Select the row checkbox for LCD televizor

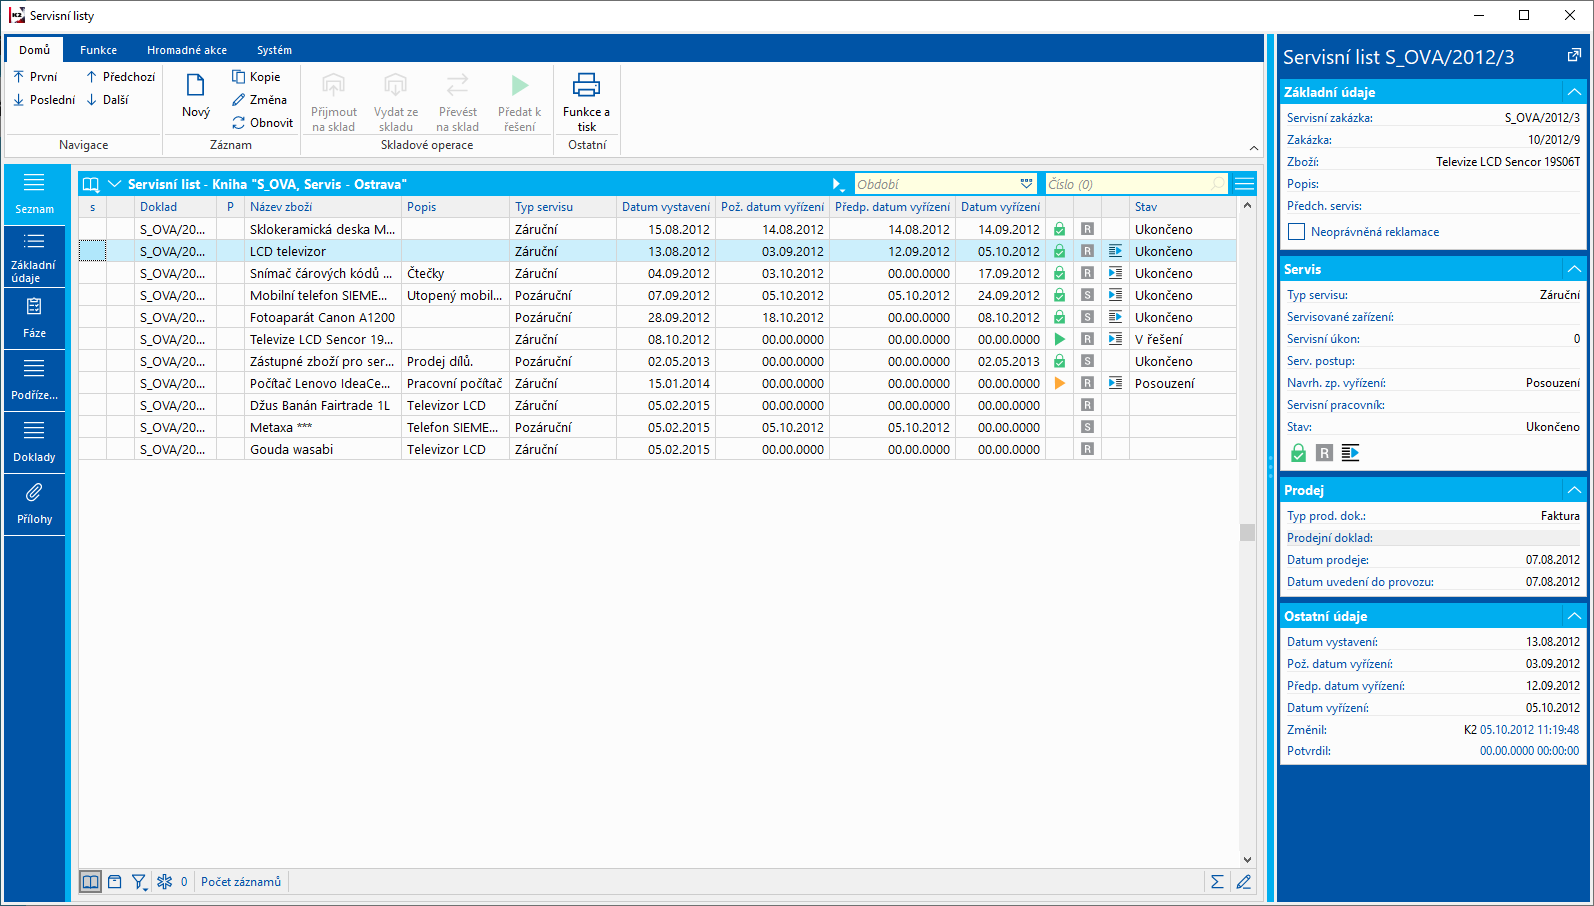(92, 252)
